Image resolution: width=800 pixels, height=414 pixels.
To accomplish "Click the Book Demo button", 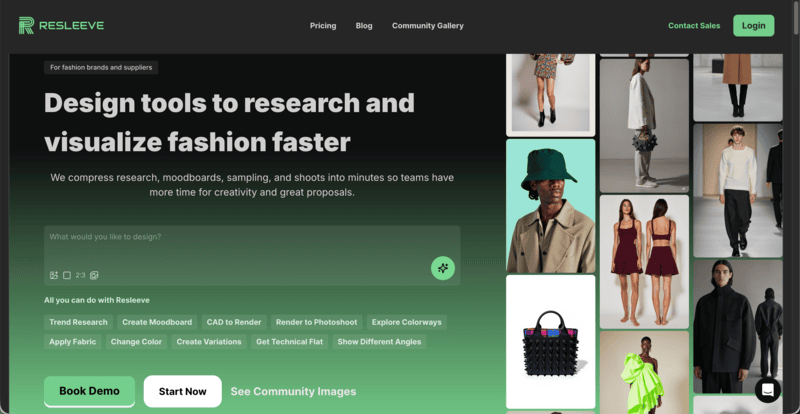I will point(89,391).
